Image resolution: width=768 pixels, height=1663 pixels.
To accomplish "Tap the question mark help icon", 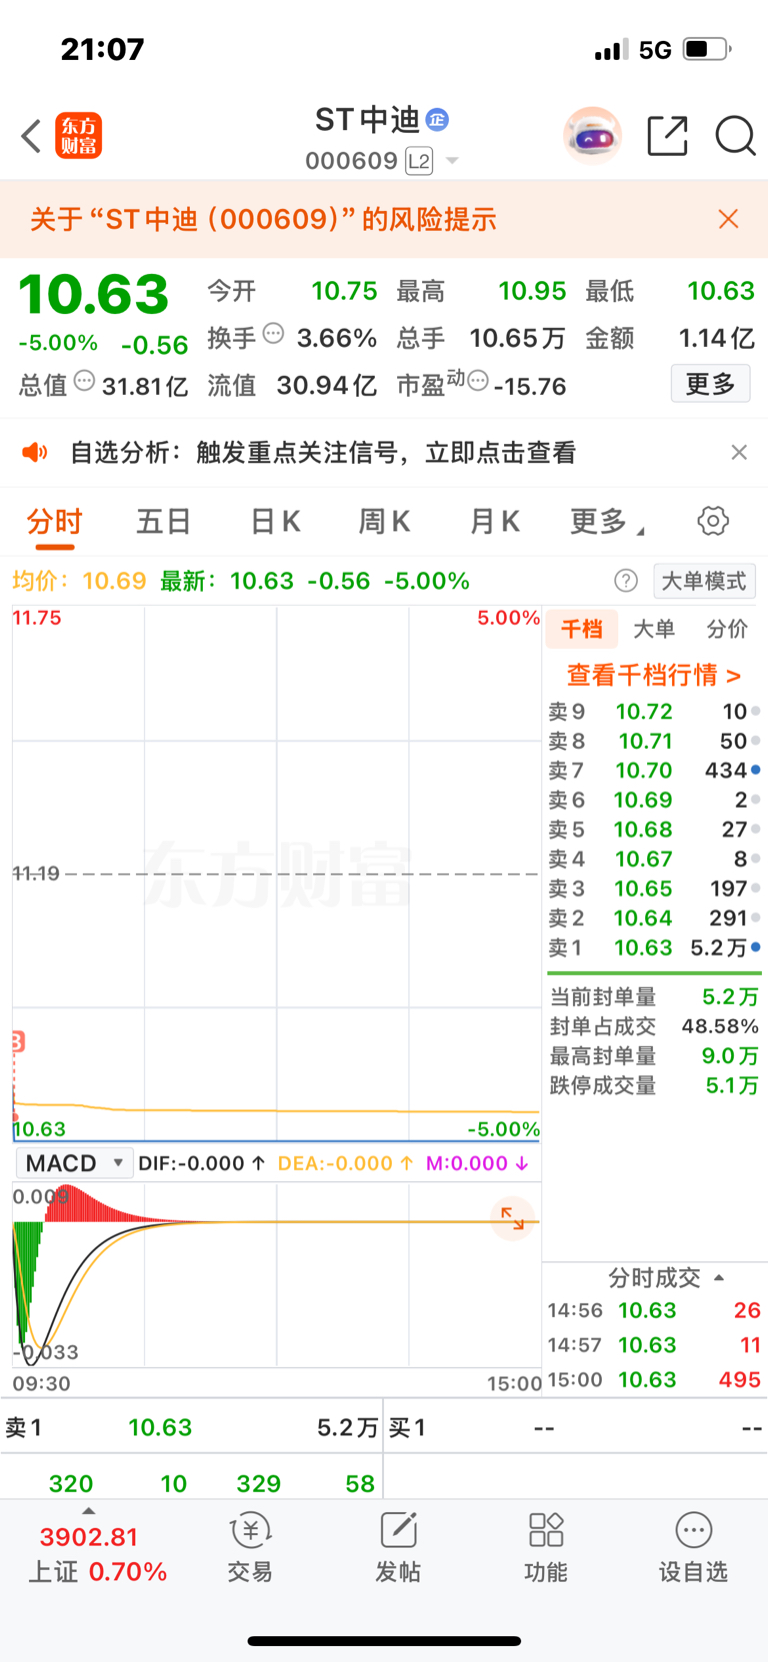I will (626, 581).
